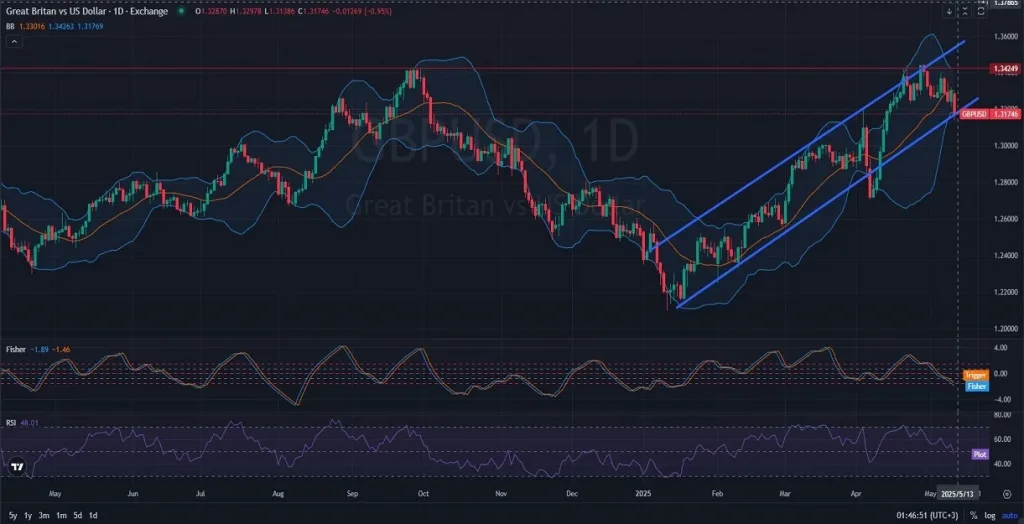The image size is (1024, 524).
Task: Click the BB indicator legend label
Action: tap(10, 26)
